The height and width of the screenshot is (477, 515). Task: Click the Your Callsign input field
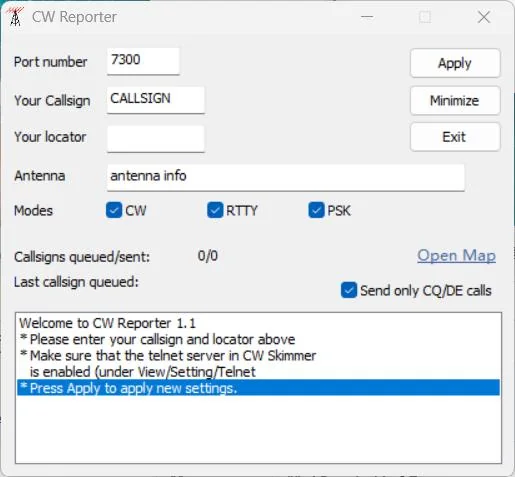click(156, 100)
